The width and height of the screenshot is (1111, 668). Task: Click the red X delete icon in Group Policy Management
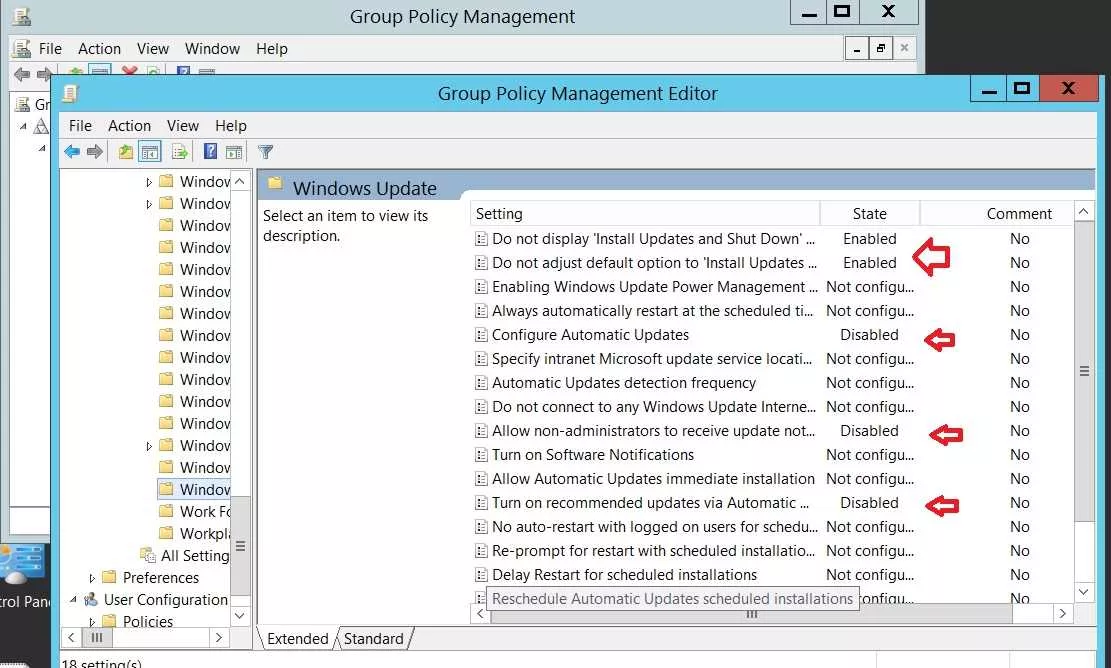129,71
